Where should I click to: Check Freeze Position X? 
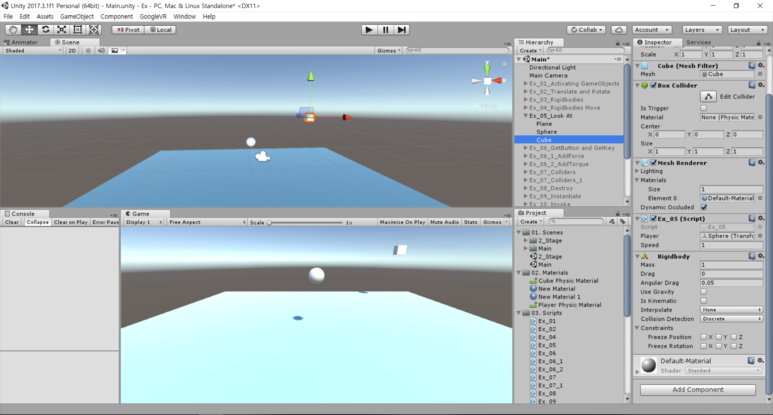pyautogui.click(x=703, y=337)
